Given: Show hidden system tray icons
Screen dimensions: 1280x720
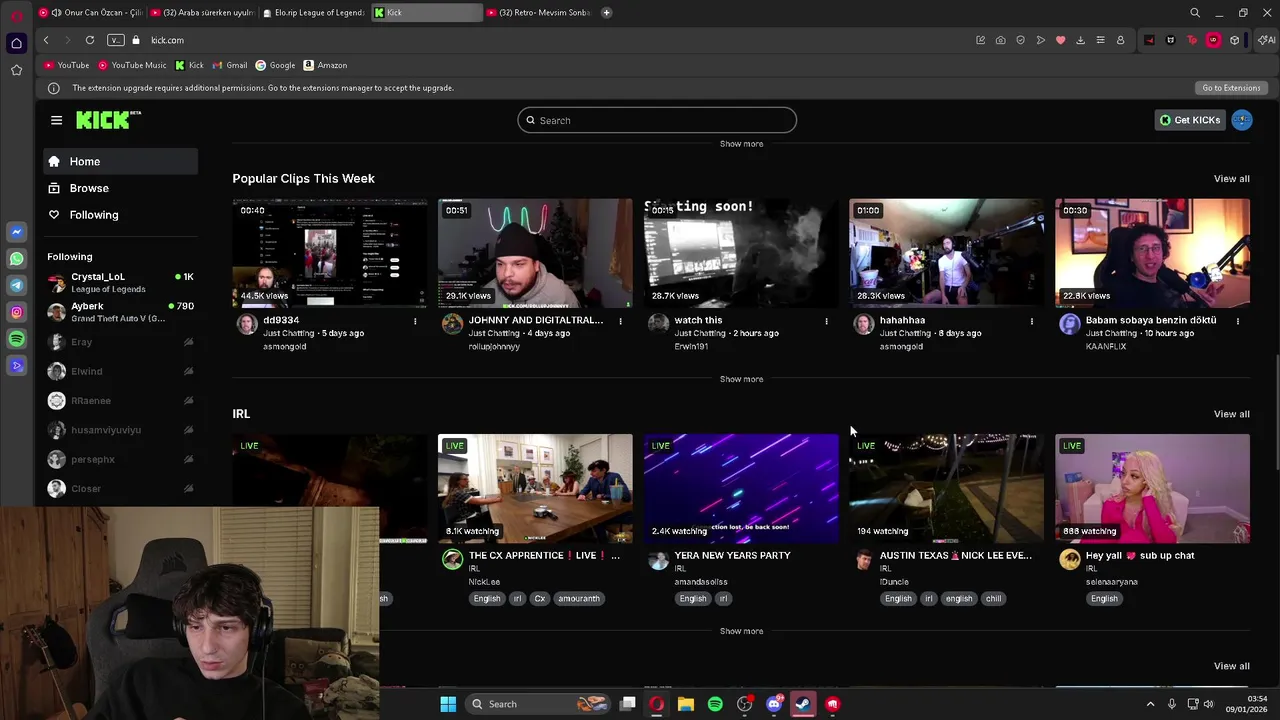Looking at the screenshot, I should point(1150,704).
